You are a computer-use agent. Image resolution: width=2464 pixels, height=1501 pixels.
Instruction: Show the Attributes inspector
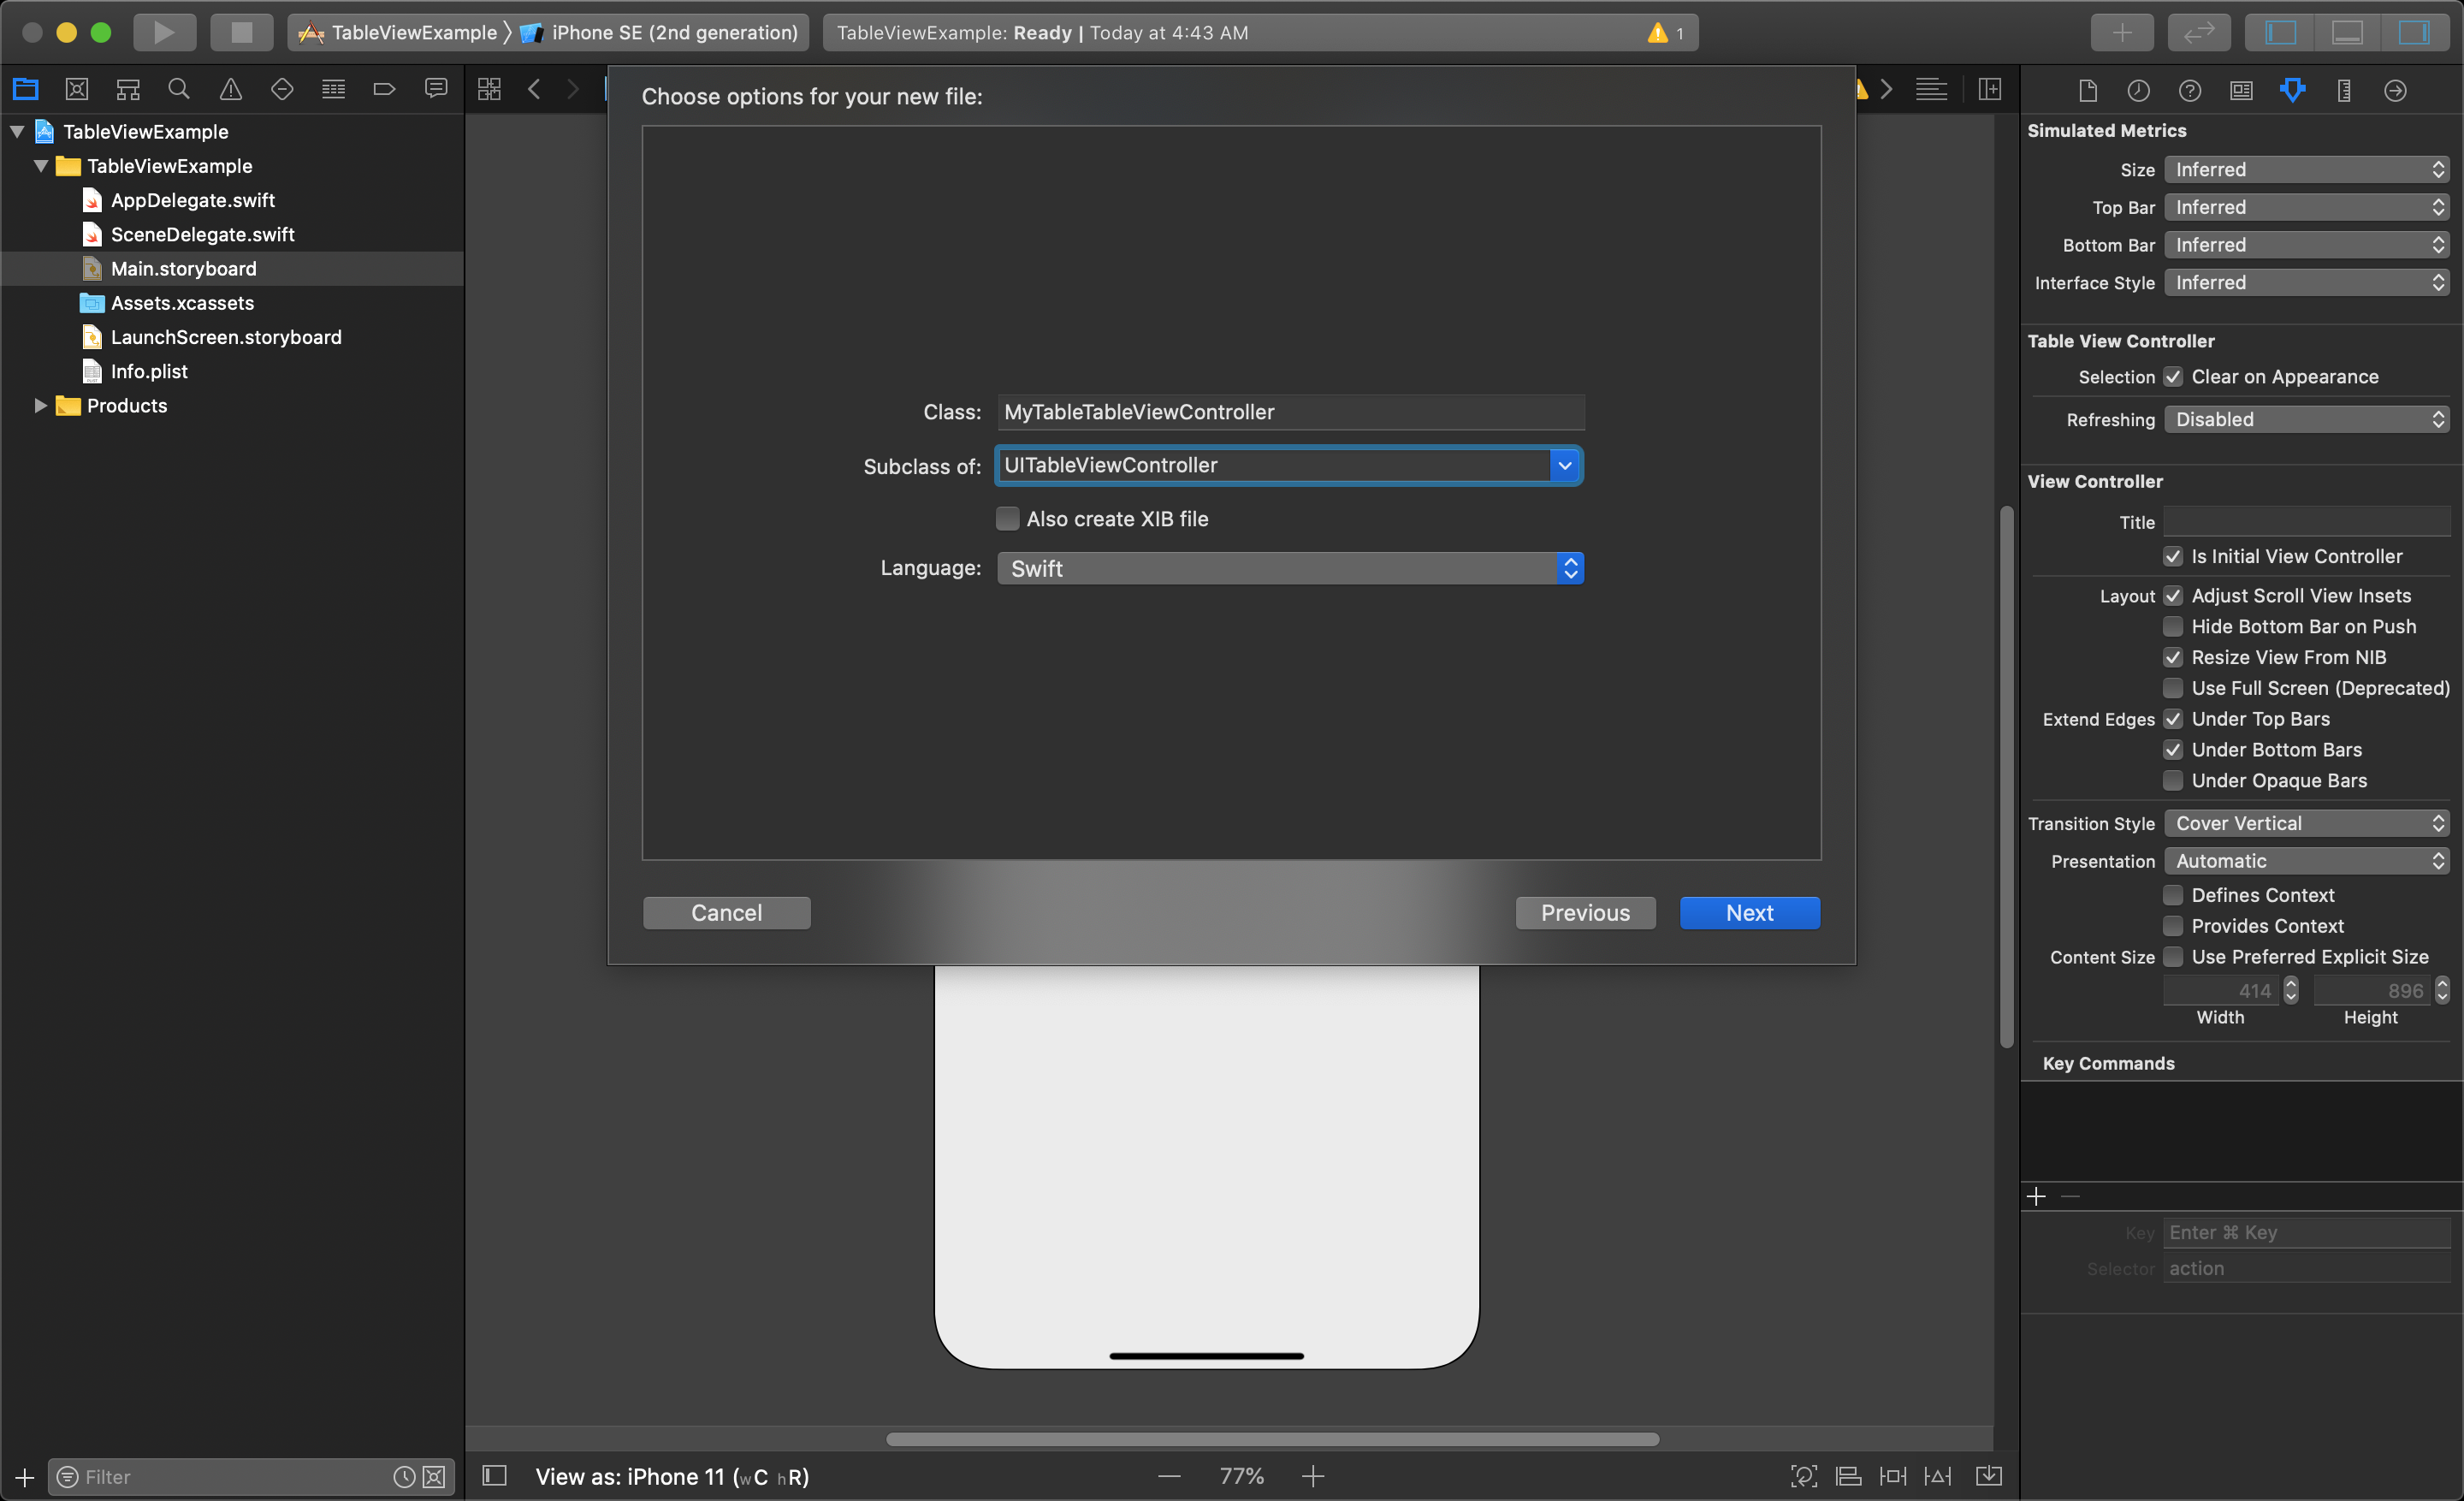point(2293,91)
